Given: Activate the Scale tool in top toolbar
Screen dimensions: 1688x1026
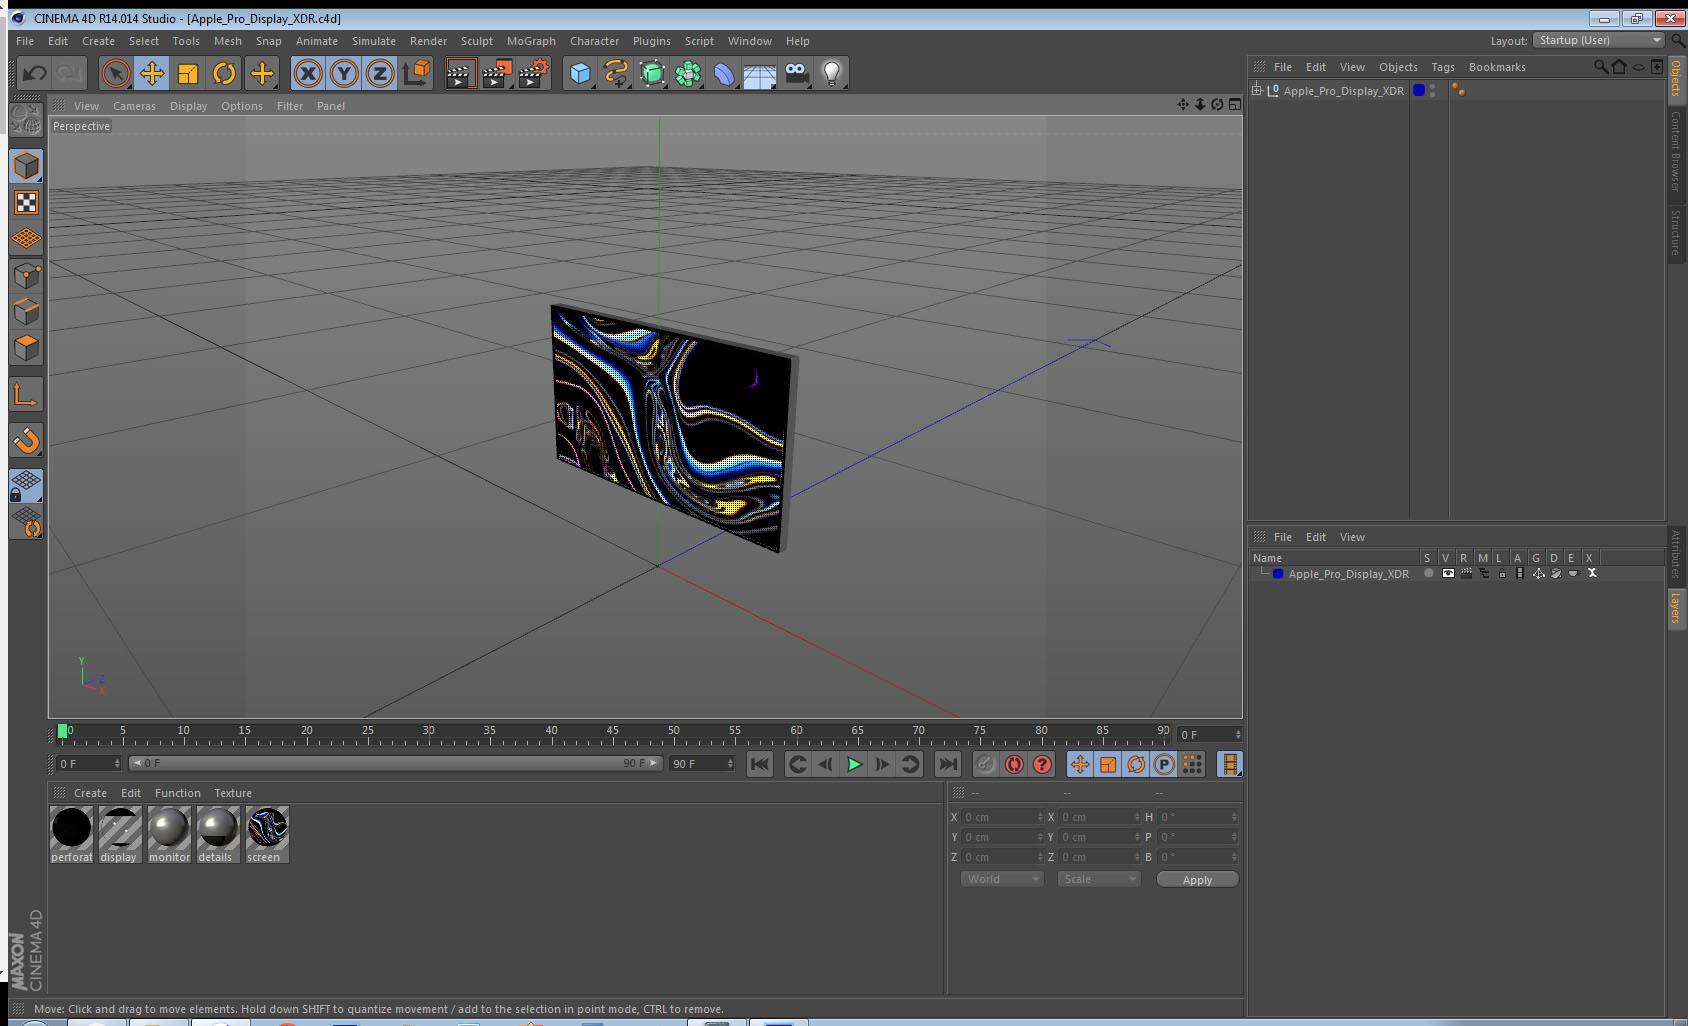Looking at the screenshot, I should [188, 73].
